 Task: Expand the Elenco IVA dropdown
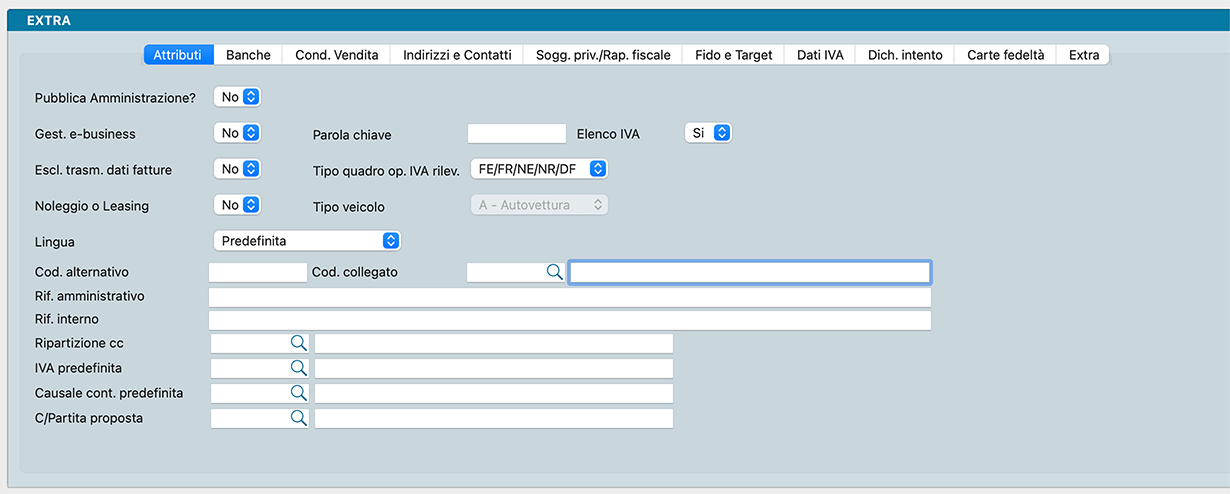(x=708, y=133)
